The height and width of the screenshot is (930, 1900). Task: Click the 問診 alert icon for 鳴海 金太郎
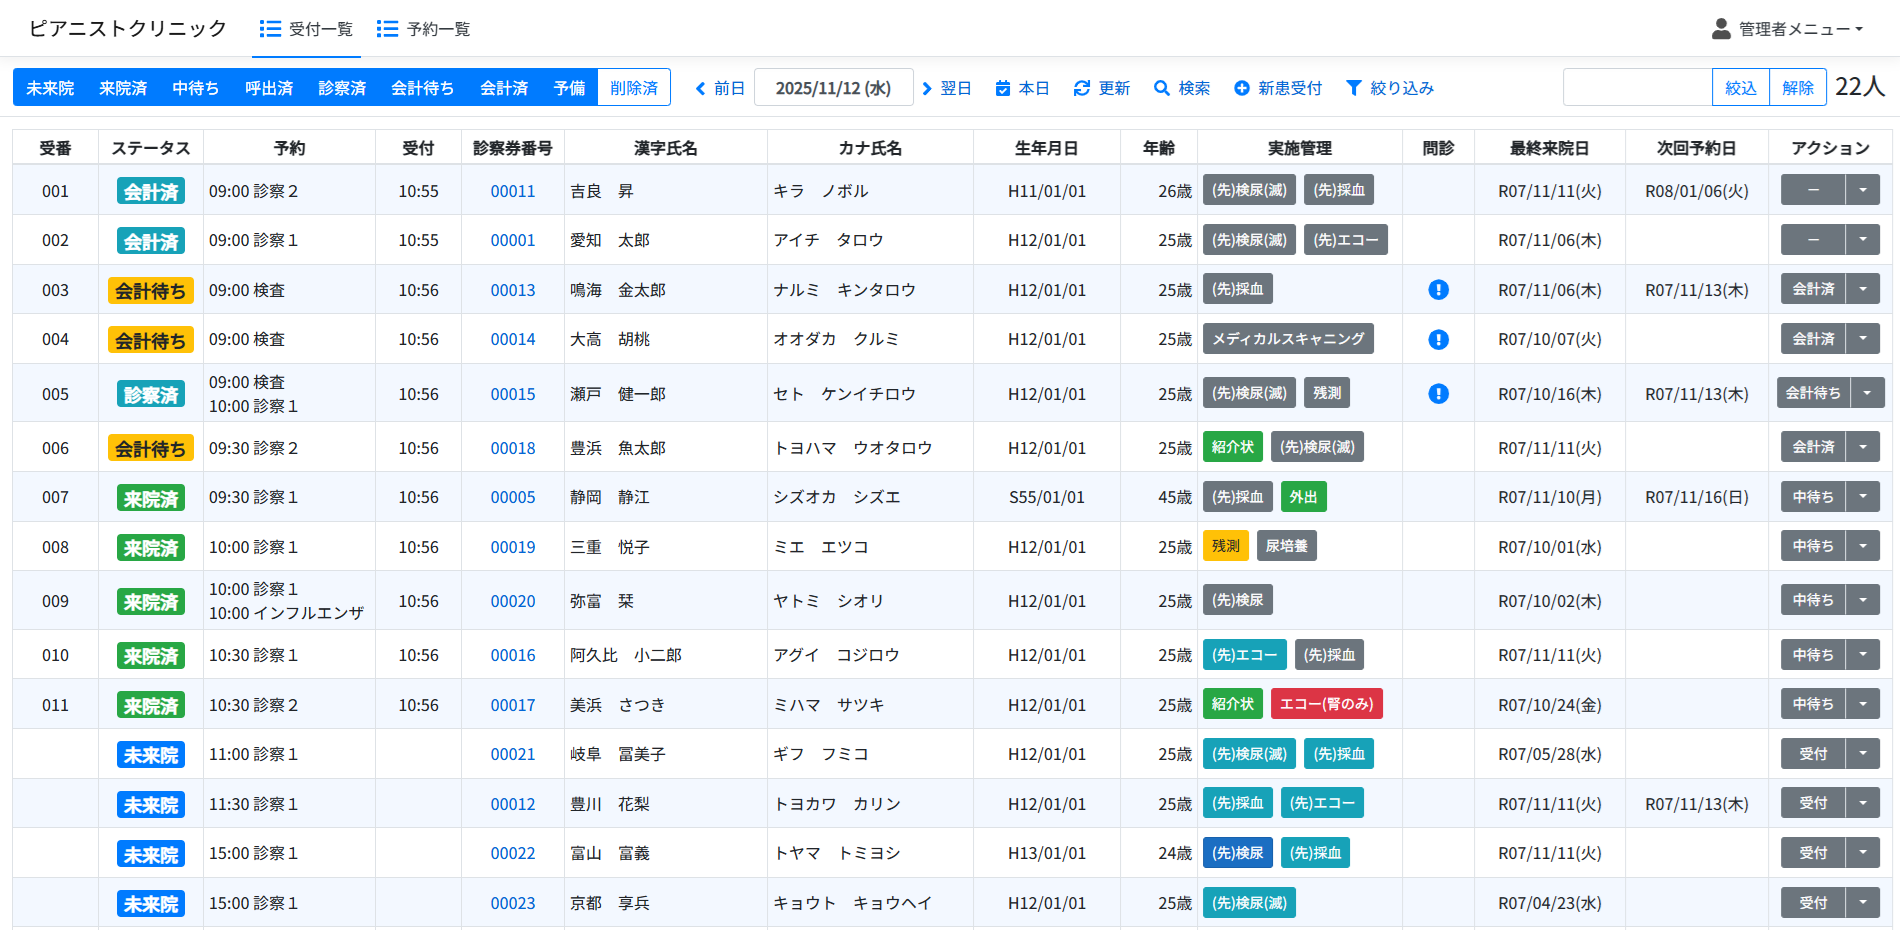point(1438,290)
